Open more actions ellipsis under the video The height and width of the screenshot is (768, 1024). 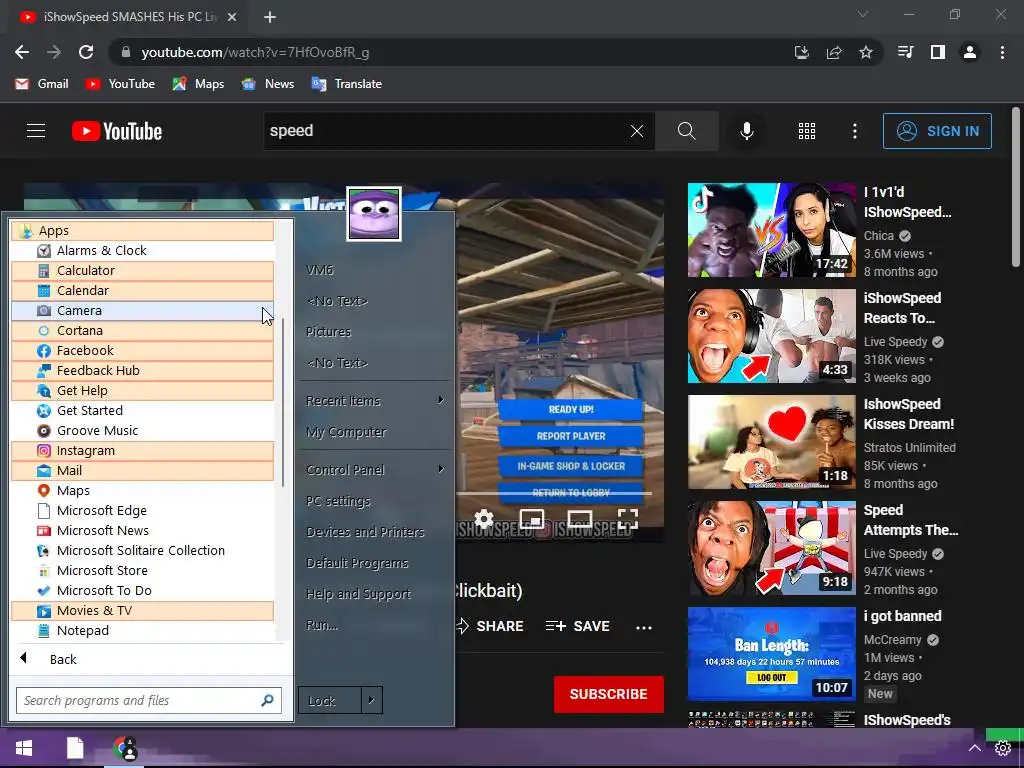[x=644, y=628]
